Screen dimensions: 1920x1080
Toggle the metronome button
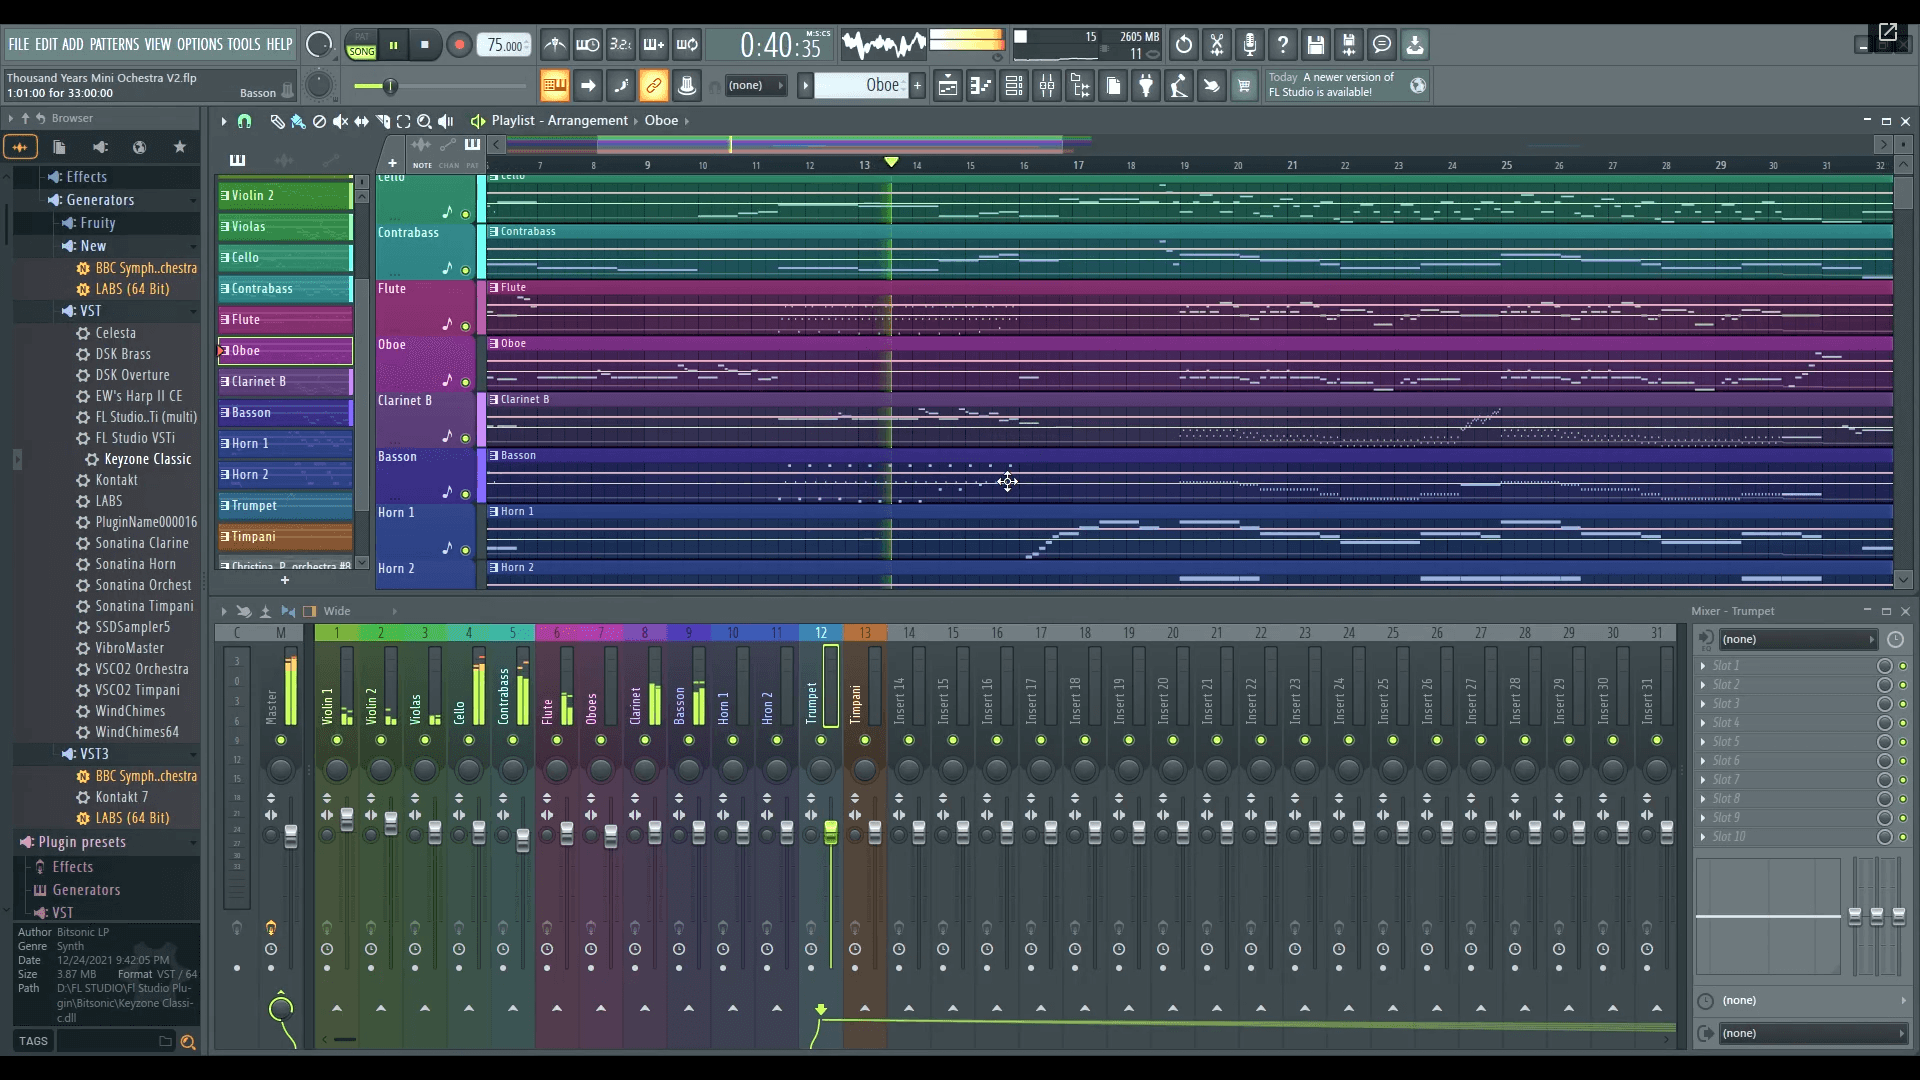[555, 45]
